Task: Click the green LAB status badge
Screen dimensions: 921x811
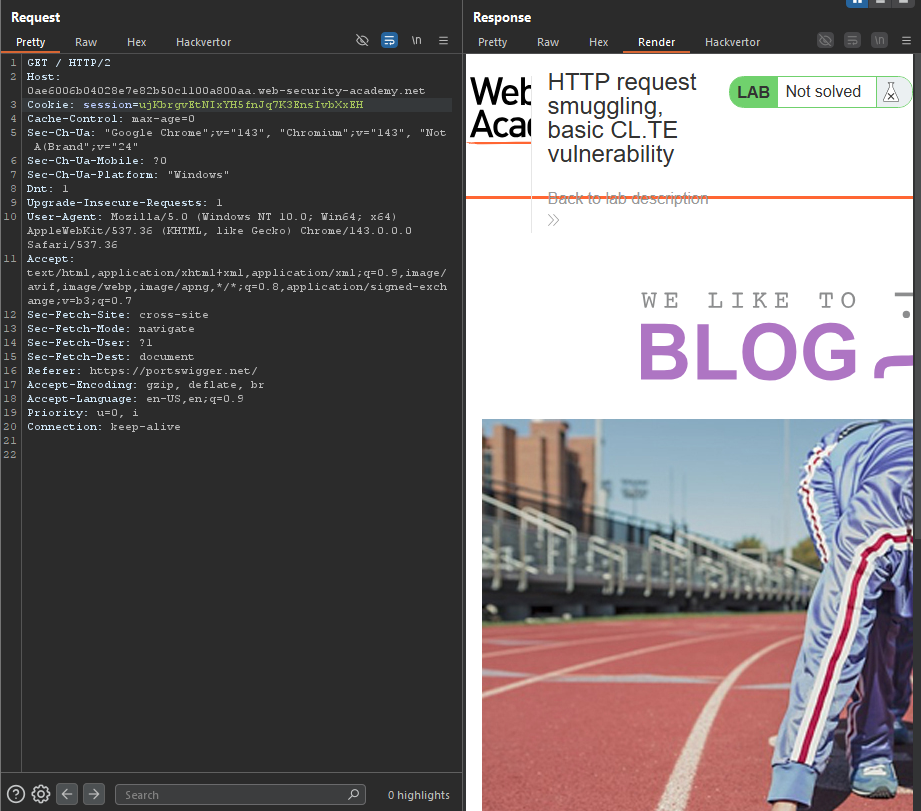Action: (753, 92)
